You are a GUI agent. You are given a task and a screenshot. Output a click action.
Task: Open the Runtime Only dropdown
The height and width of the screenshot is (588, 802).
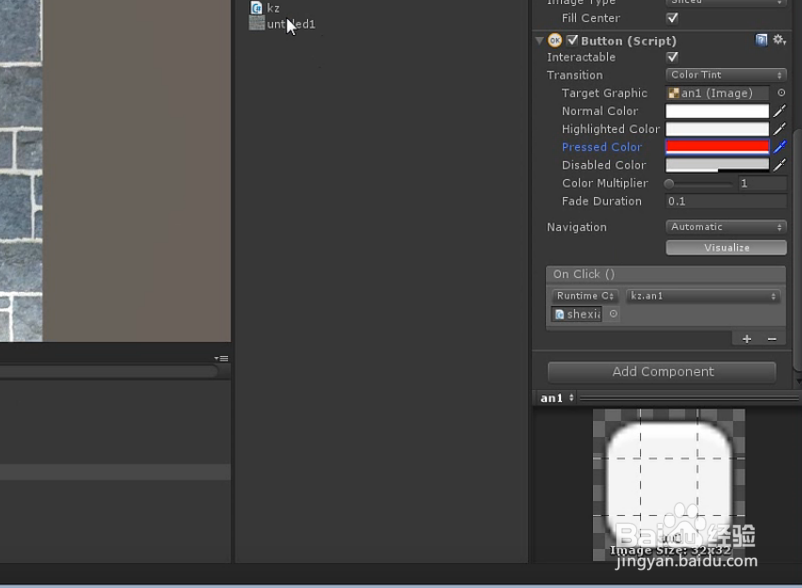585,296
